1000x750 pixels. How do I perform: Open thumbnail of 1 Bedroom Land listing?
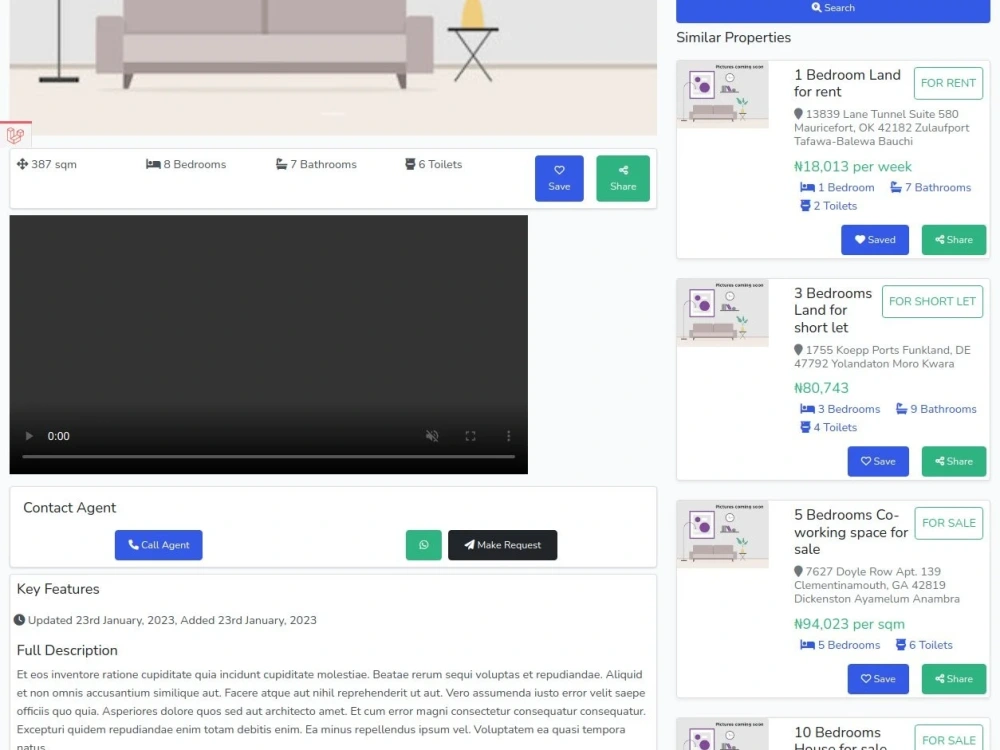723,94
